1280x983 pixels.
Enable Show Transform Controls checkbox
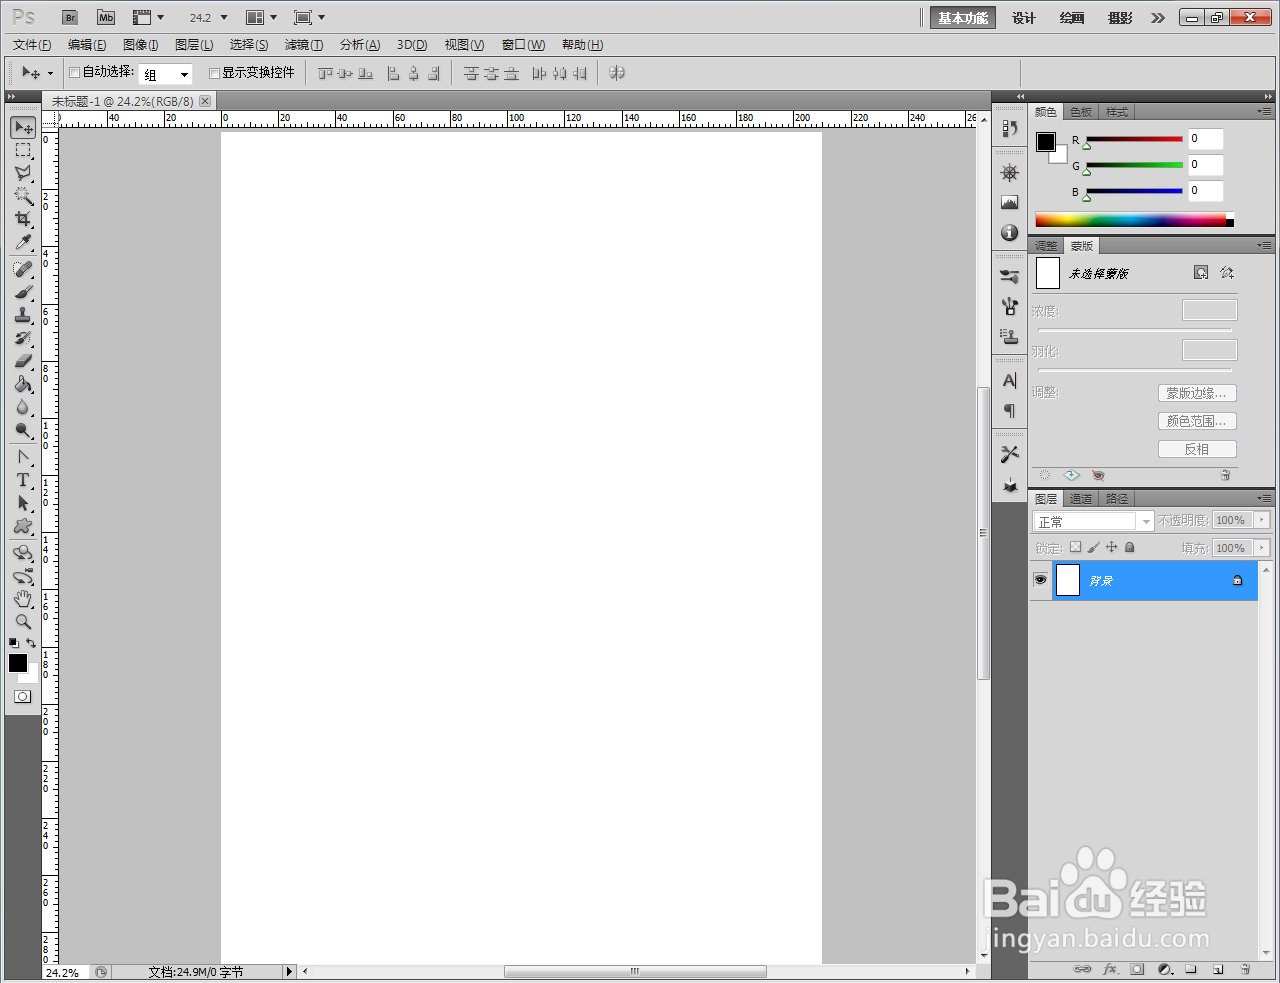click(x=214, y=72)
